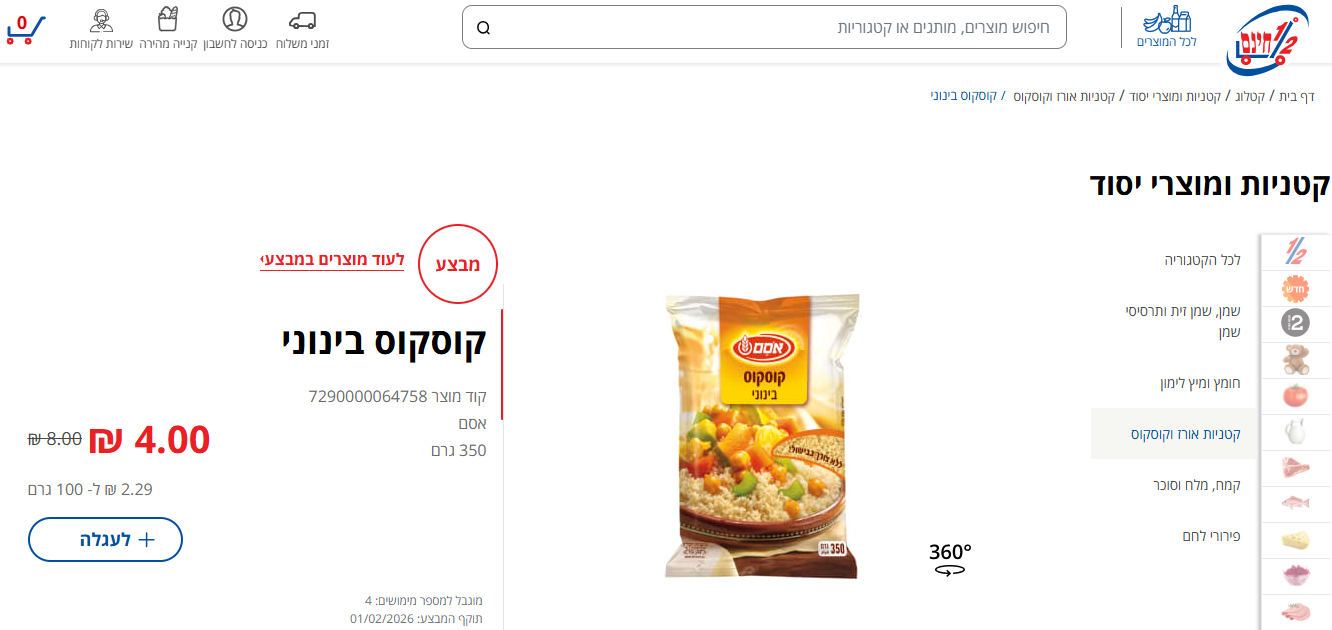Image resolution: width=1332 pixels, height=630 pixels.
Task: Select teddy bear category icon in sidebar
Action: click(1296, 359)
